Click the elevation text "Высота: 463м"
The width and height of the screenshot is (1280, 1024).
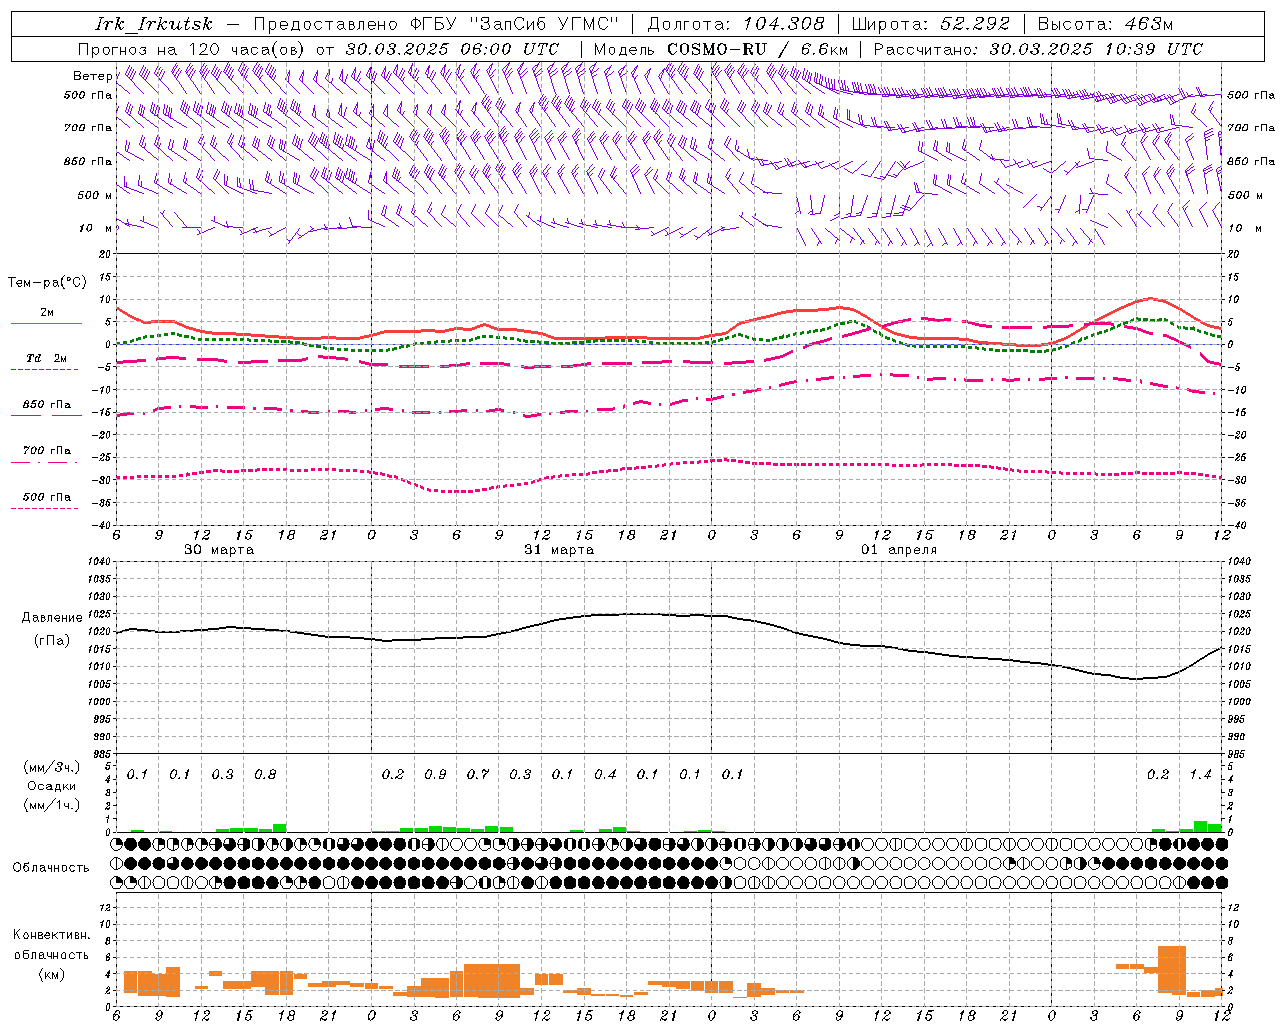(x=1105, y=24)
